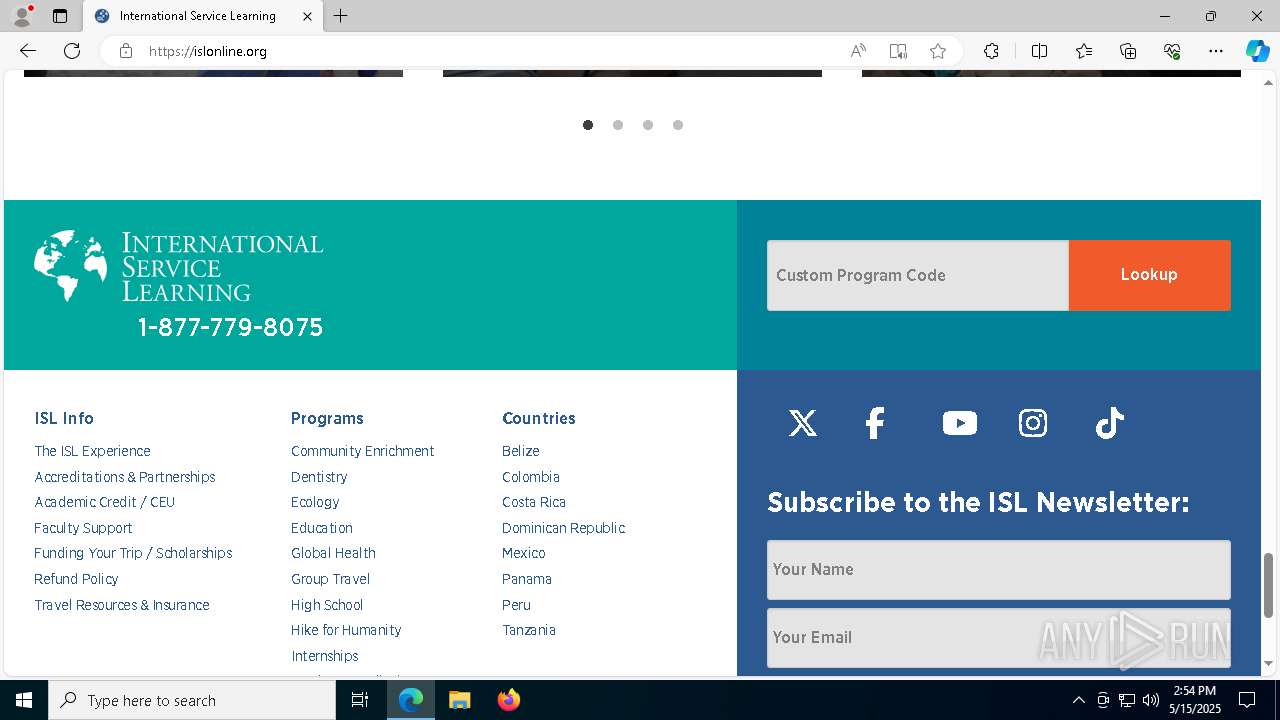Open the Tanzania country page
Image resolution: width=1280 pixels, height=720 pixels.
[x=529, y=630]
